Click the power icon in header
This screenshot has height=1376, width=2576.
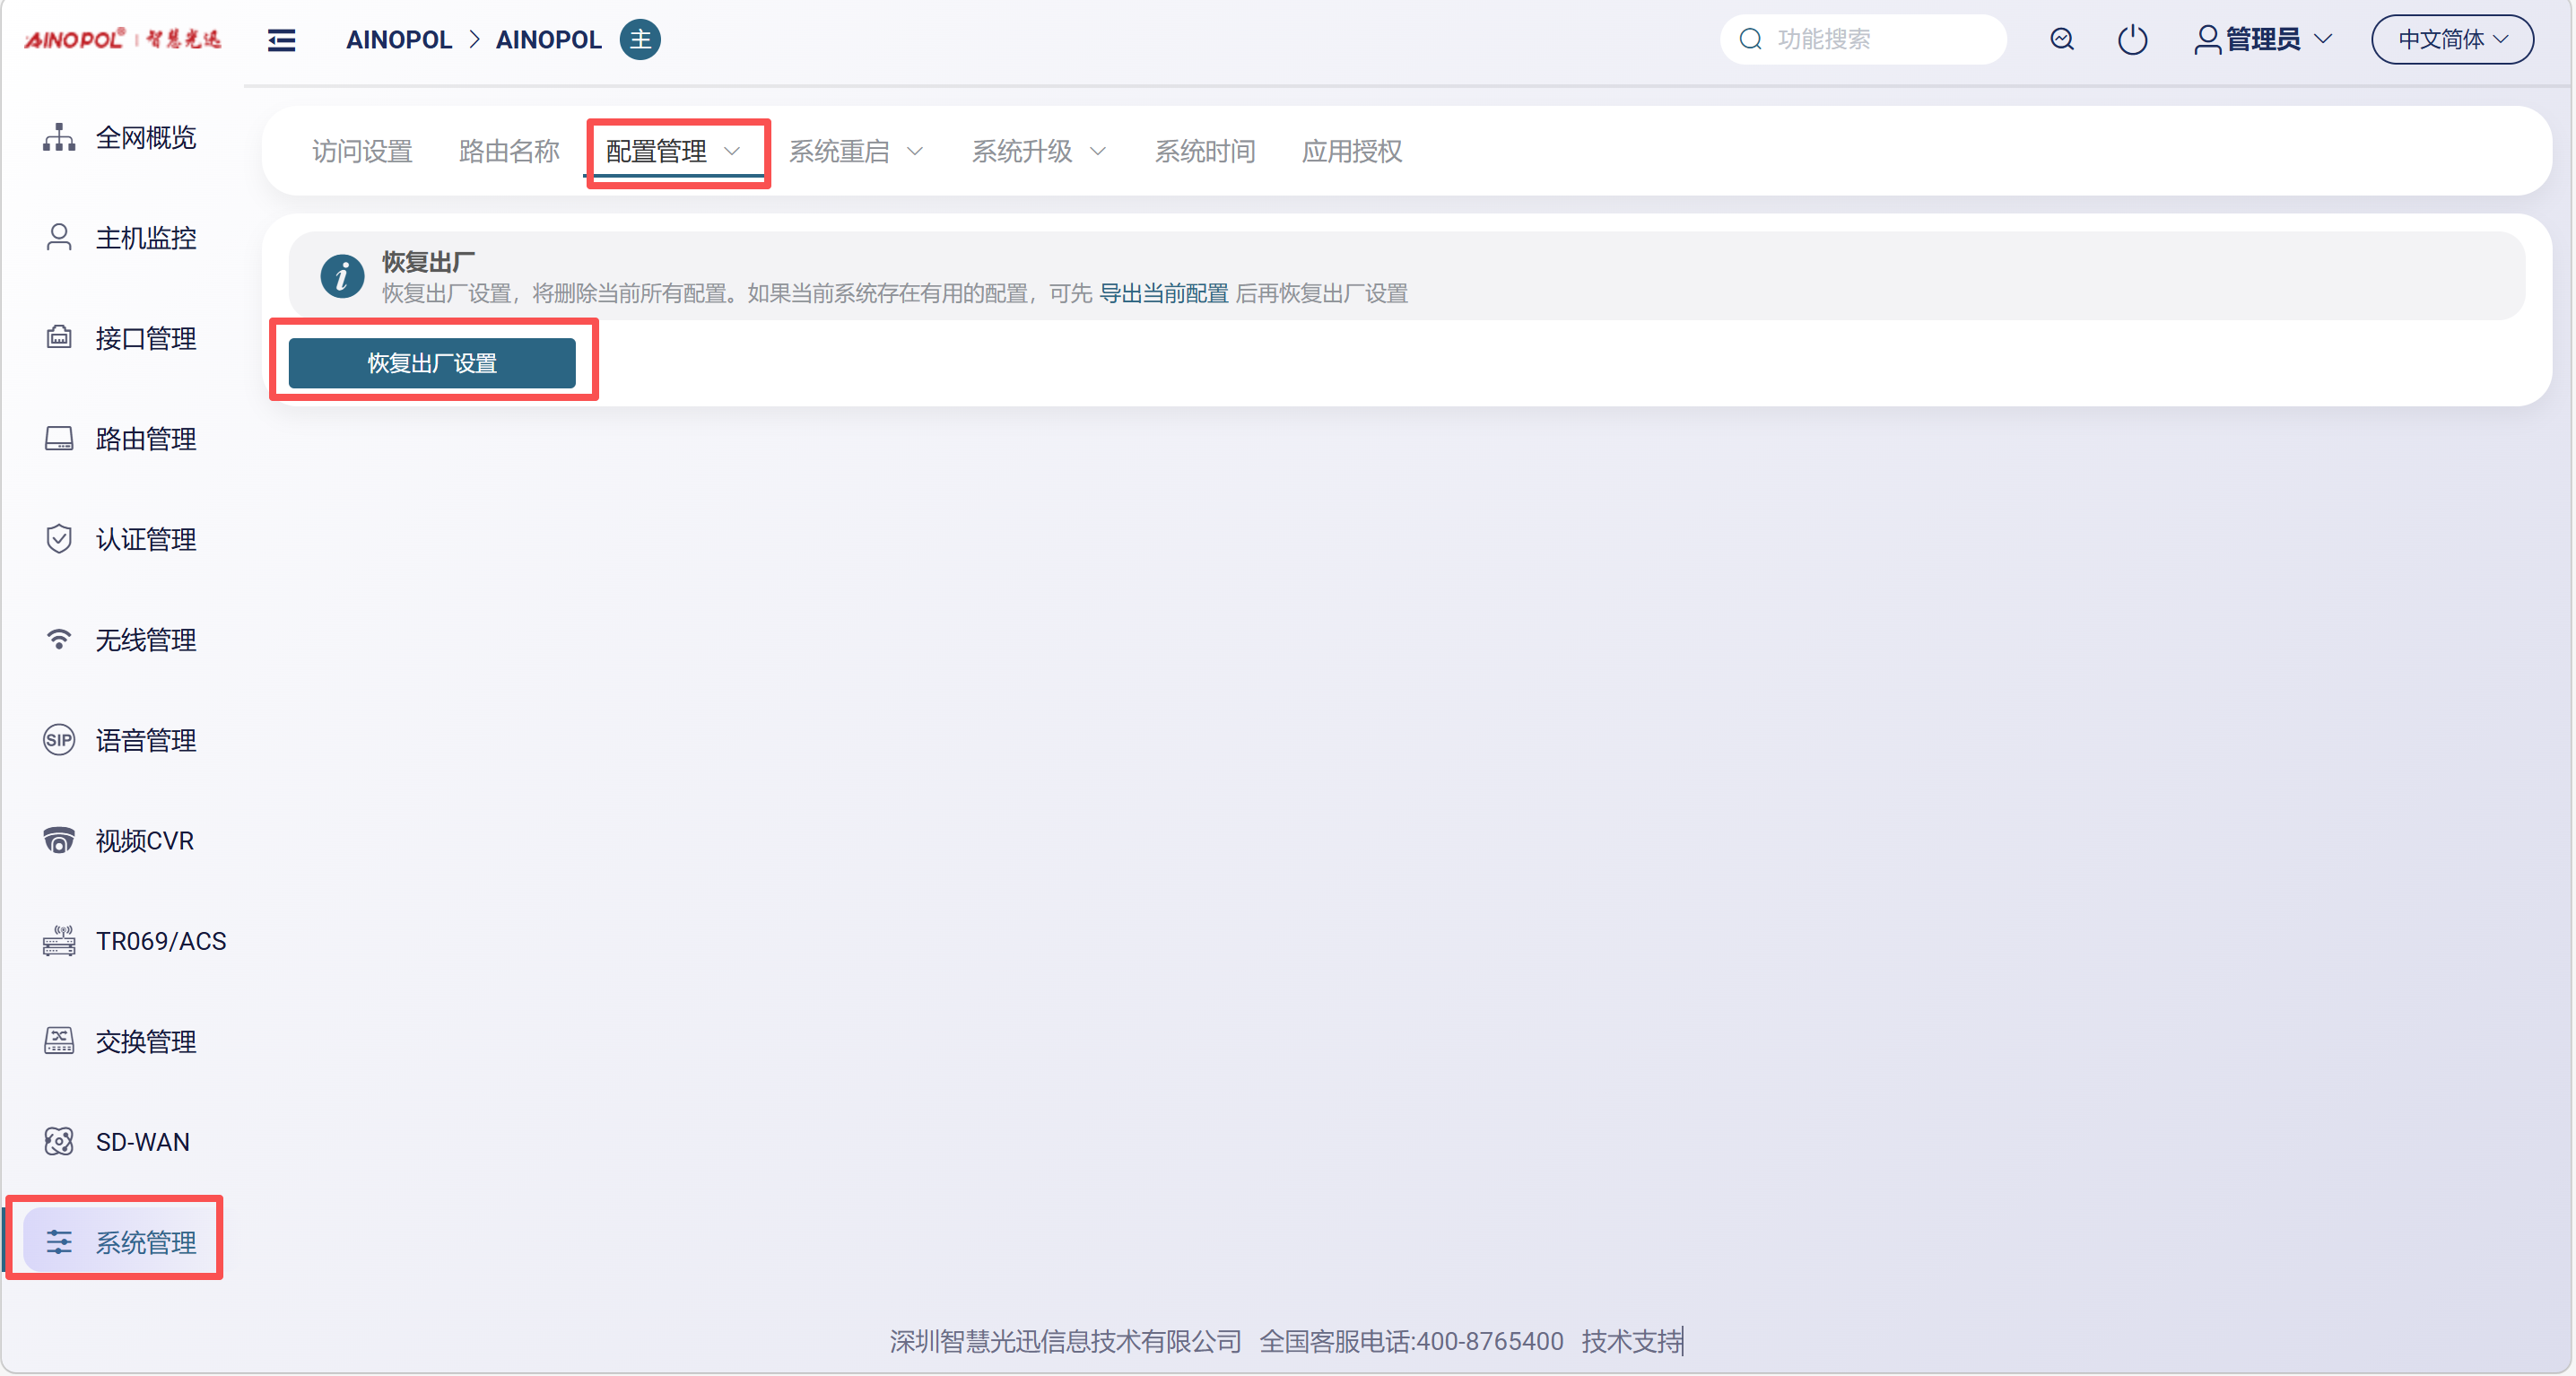tap(2131, 40)
